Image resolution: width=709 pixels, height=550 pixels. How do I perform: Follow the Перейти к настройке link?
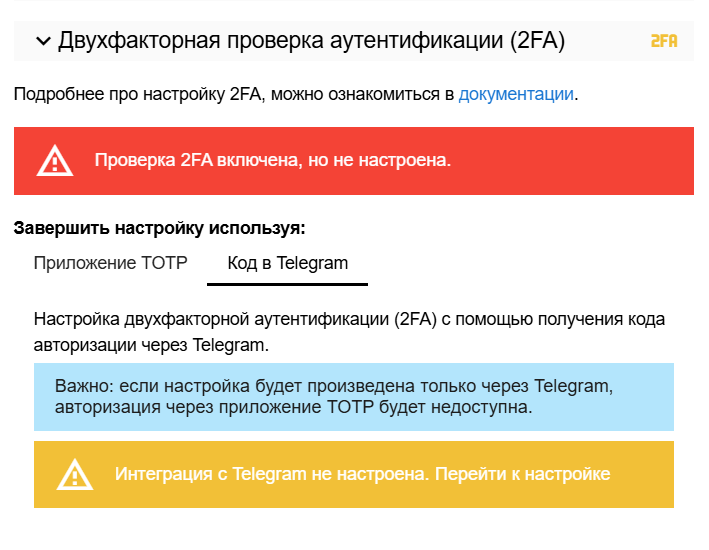coord(522,474)
